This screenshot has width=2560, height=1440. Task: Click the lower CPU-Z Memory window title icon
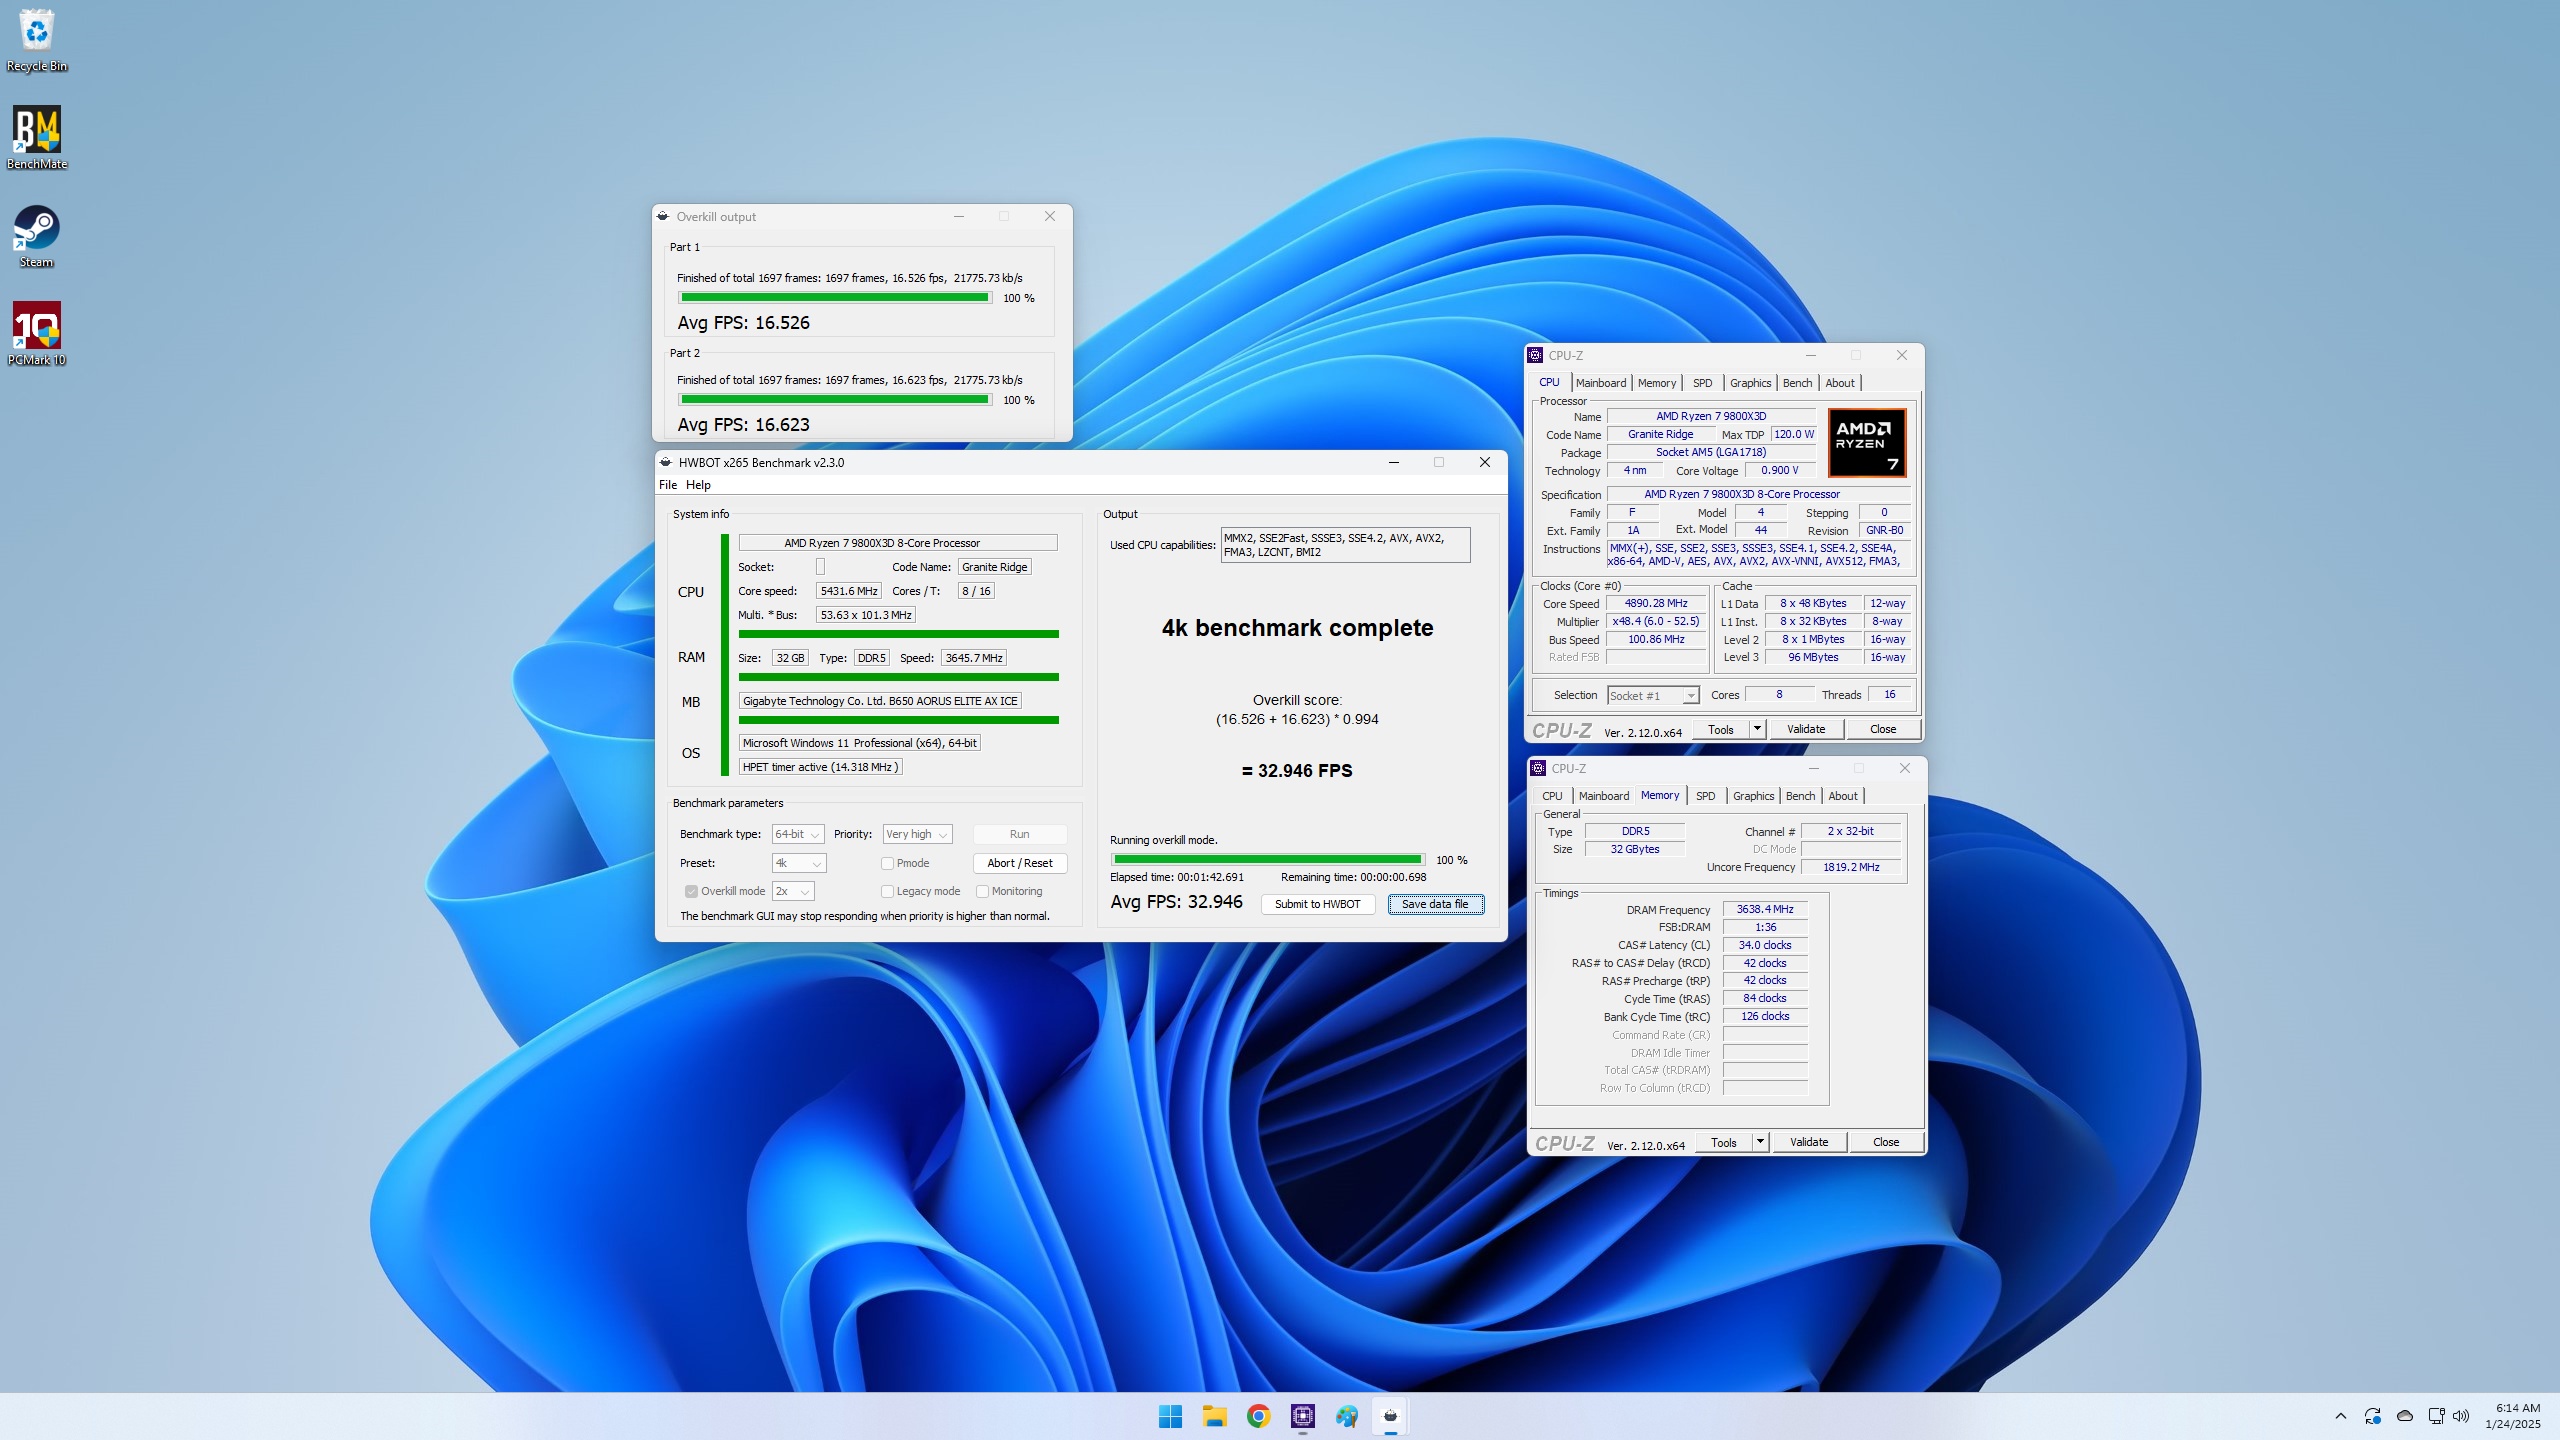(x=1538, y=768)
